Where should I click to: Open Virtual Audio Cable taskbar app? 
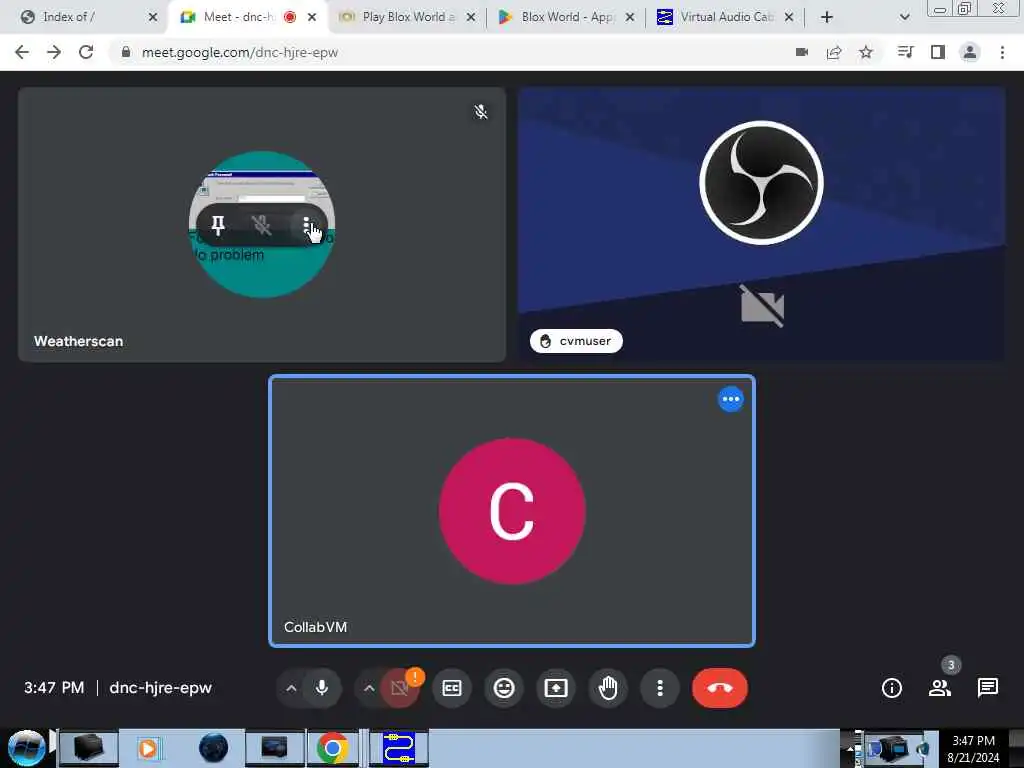398,748
